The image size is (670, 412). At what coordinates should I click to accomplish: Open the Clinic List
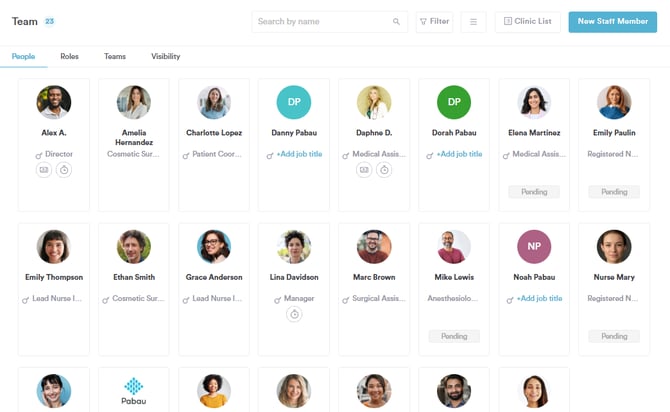click(x=527, y=22)
